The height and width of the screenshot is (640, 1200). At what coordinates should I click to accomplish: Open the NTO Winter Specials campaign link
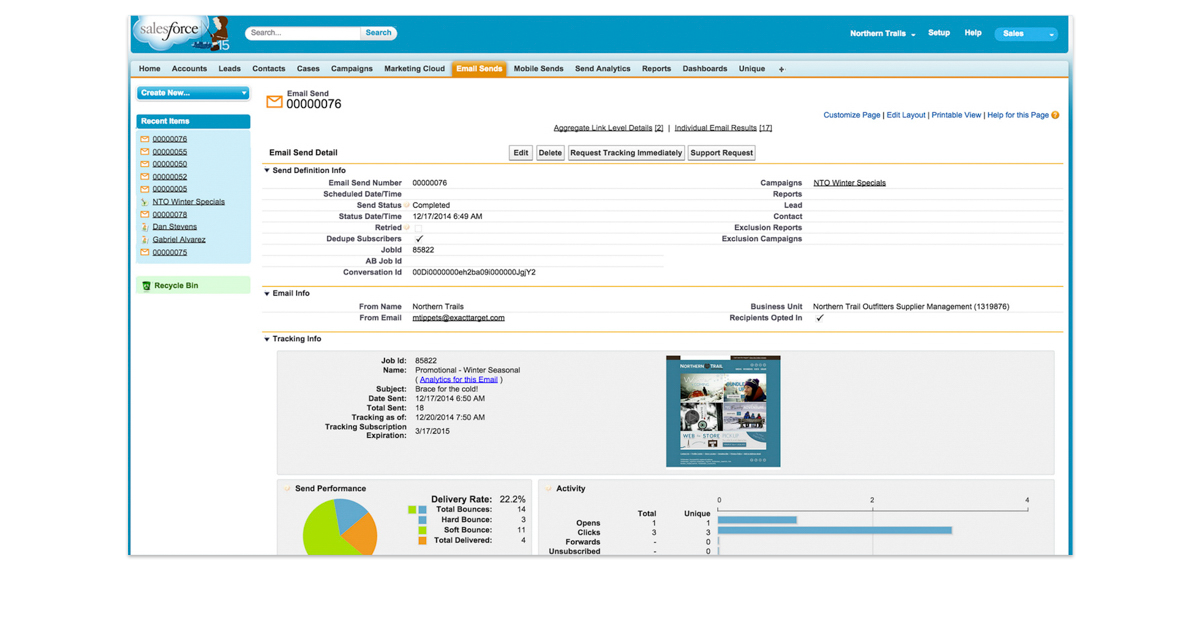(x=850, y=183)
